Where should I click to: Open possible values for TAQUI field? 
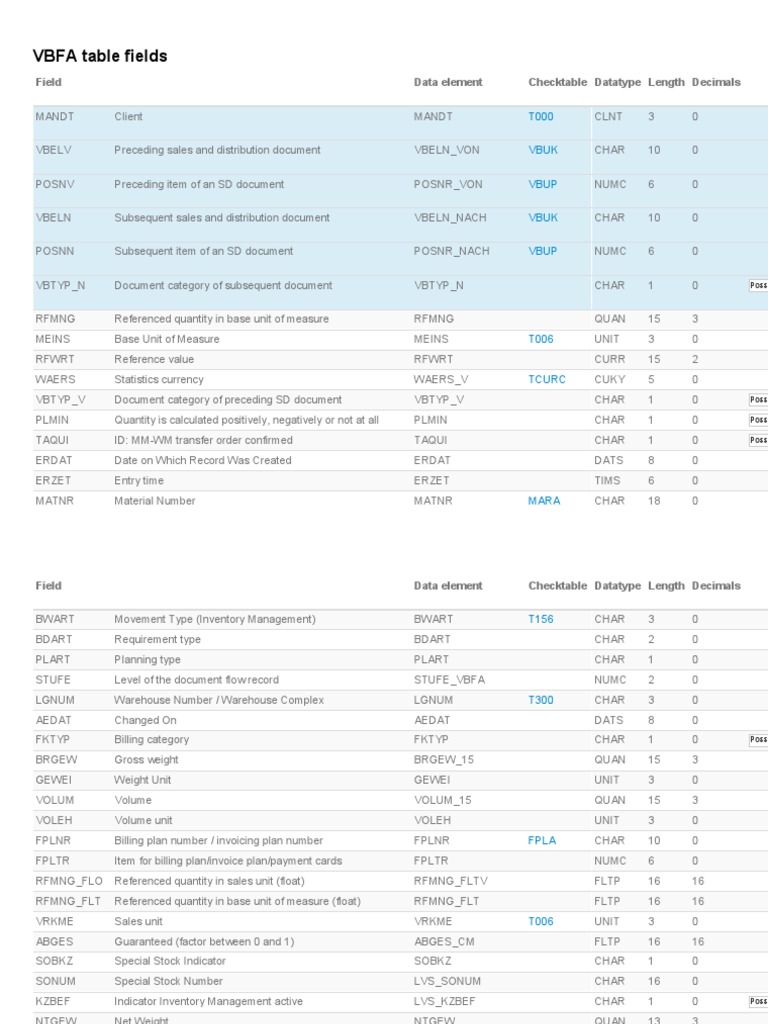[758, 440]
